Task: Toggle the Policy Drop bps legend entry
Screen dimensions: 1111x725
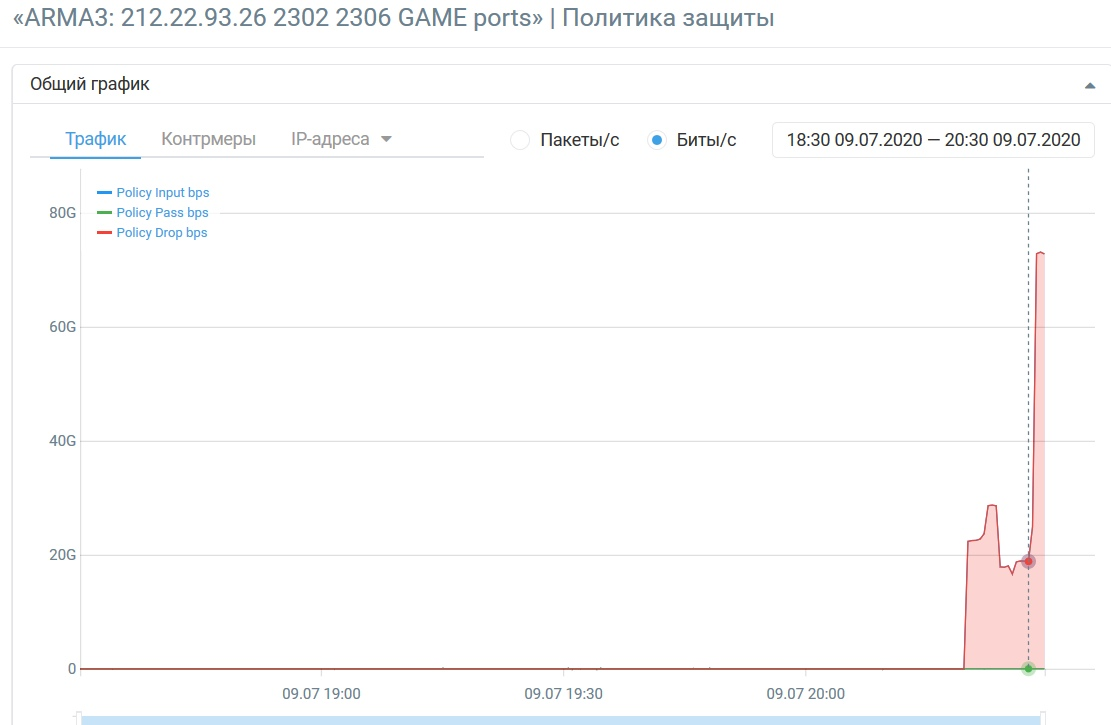Action: tap(152, 232)
